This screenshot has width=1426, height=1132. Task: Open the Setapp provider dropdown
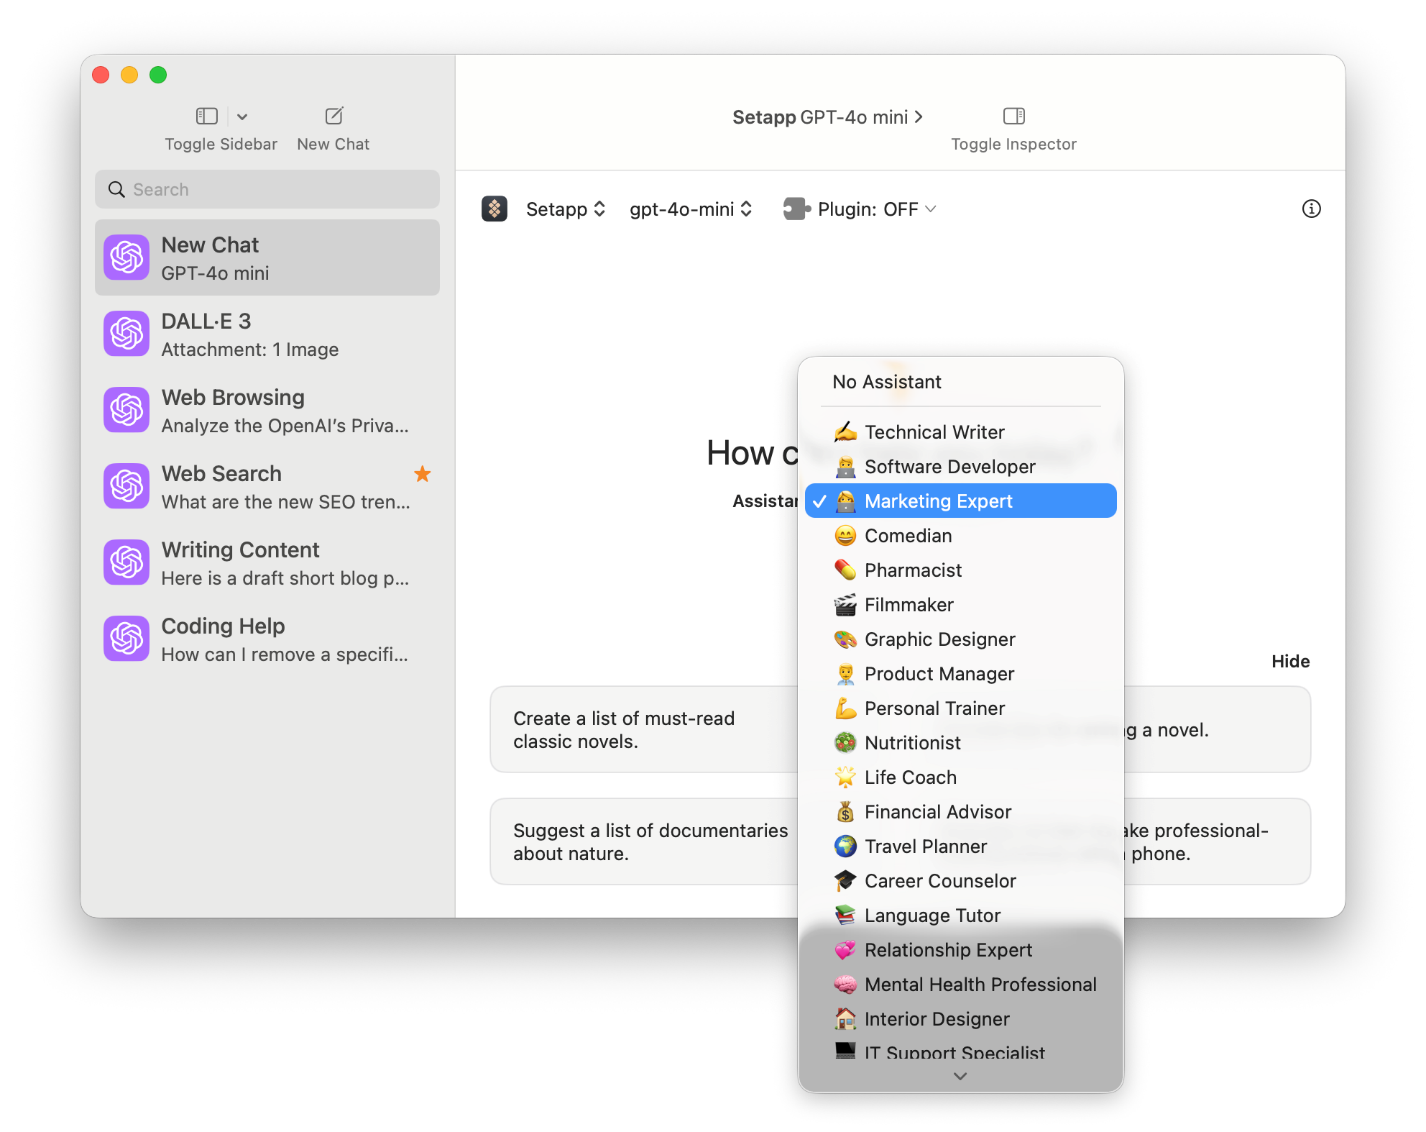566,209
